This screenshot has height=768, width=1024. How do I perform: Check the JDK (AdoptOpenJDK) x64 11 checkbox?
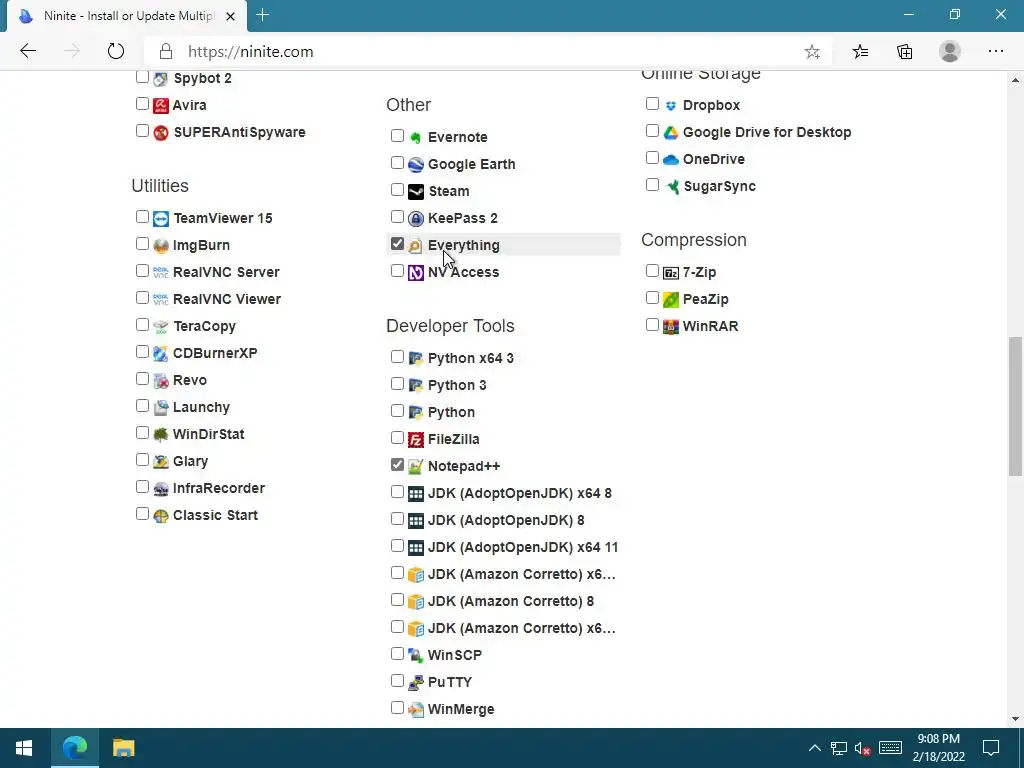(x=397, y=545)
